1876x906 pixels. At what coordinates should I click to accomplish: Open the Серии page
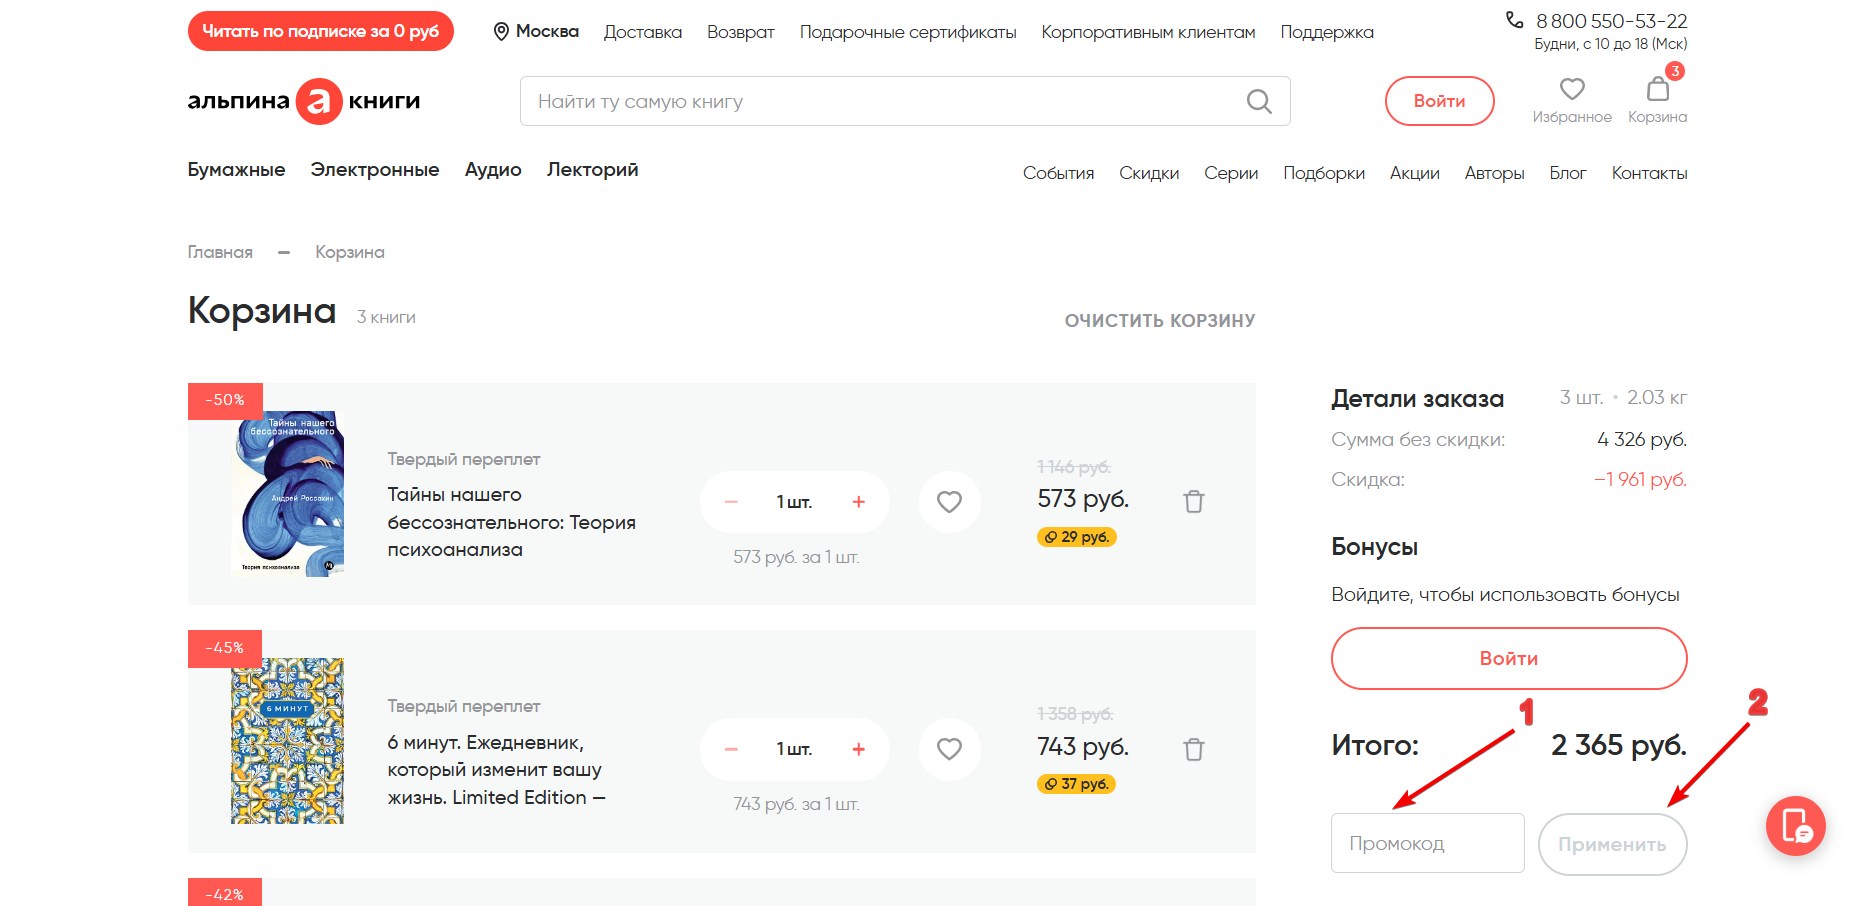pos(1231,173)
